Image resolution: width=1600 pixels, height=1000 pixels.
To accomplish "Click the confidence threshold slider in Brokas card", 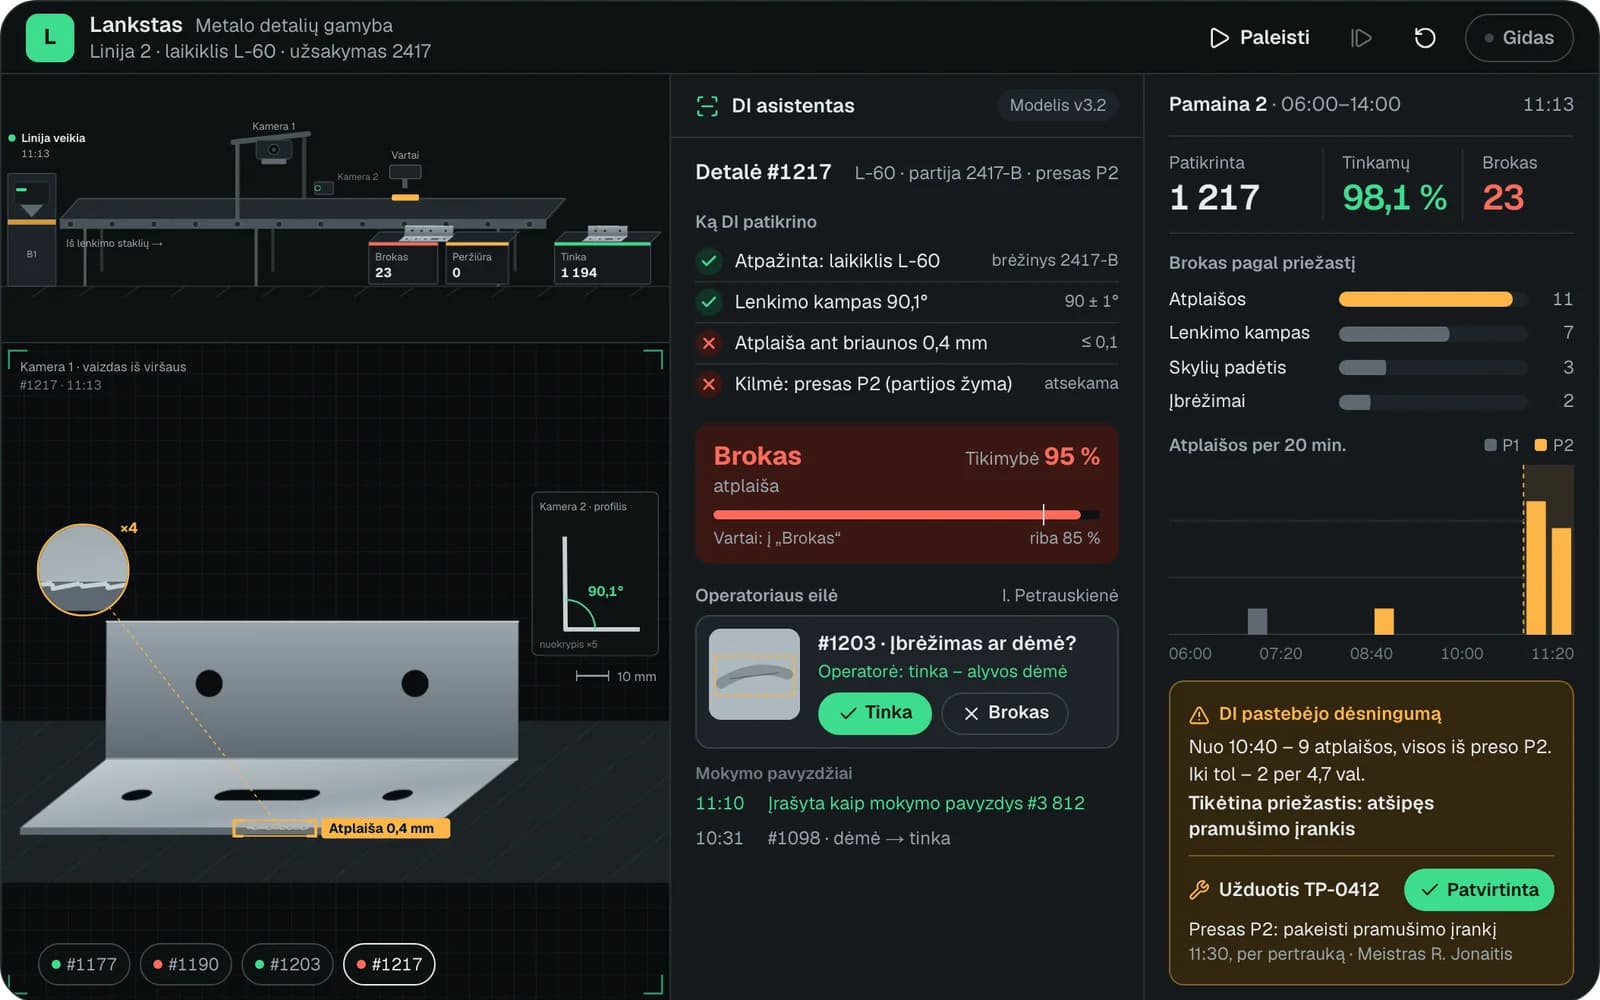I will (906, 515).
